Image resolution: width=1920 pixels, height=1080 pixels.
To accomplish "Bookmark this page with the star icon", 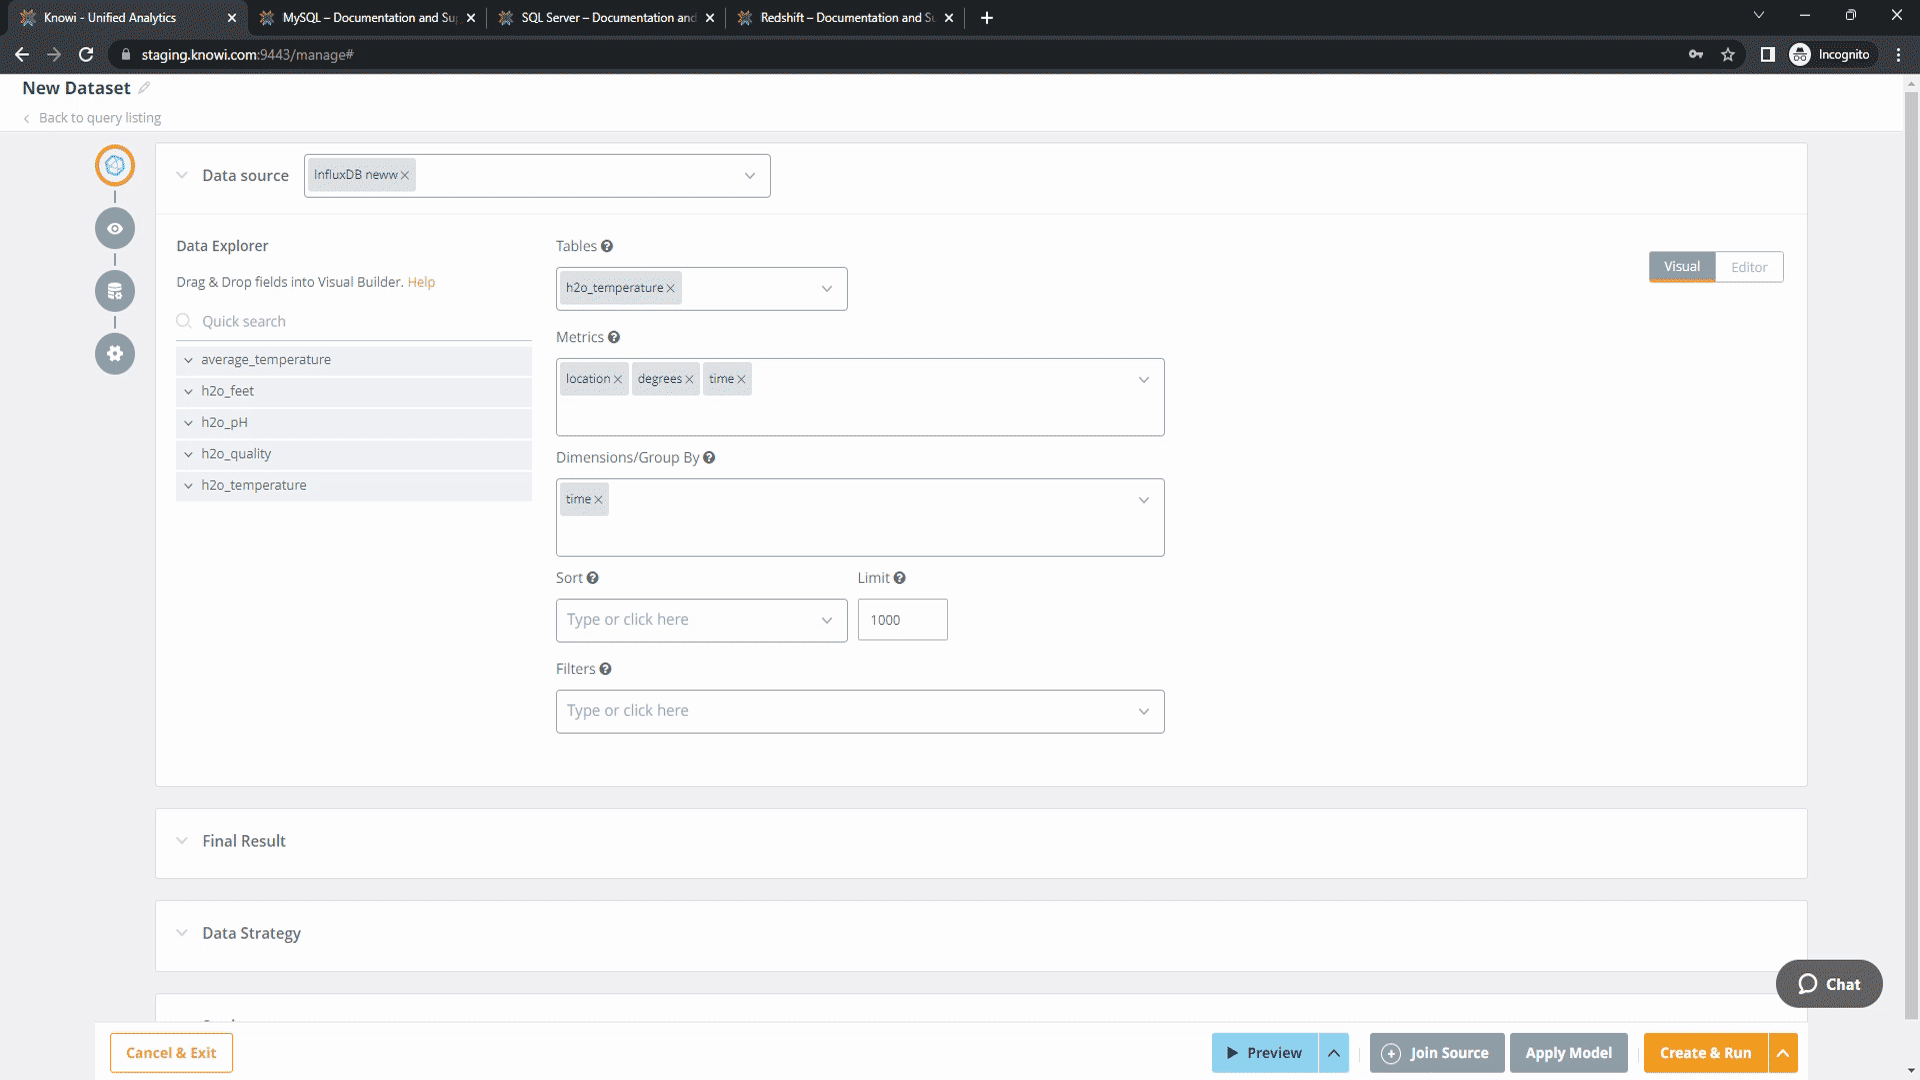I will (x=1728, y=55).
